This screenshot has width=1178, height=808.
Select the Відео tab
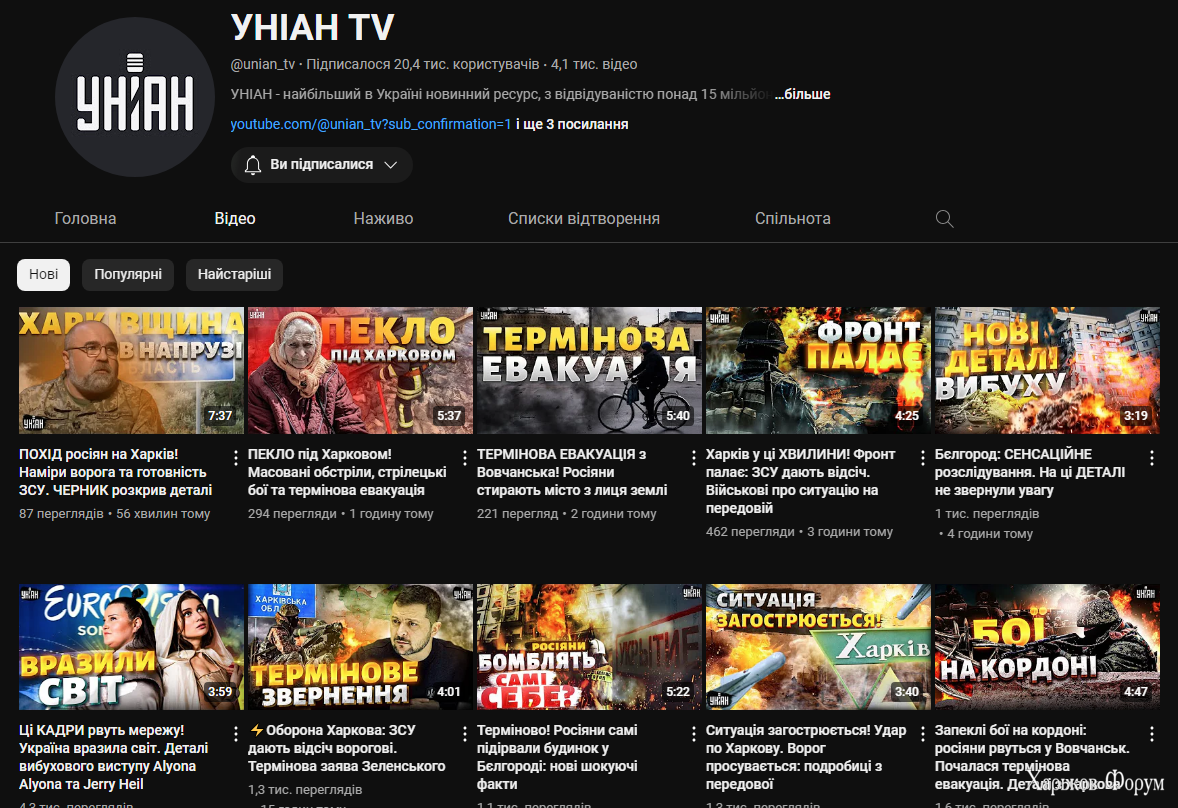(235, 219)
